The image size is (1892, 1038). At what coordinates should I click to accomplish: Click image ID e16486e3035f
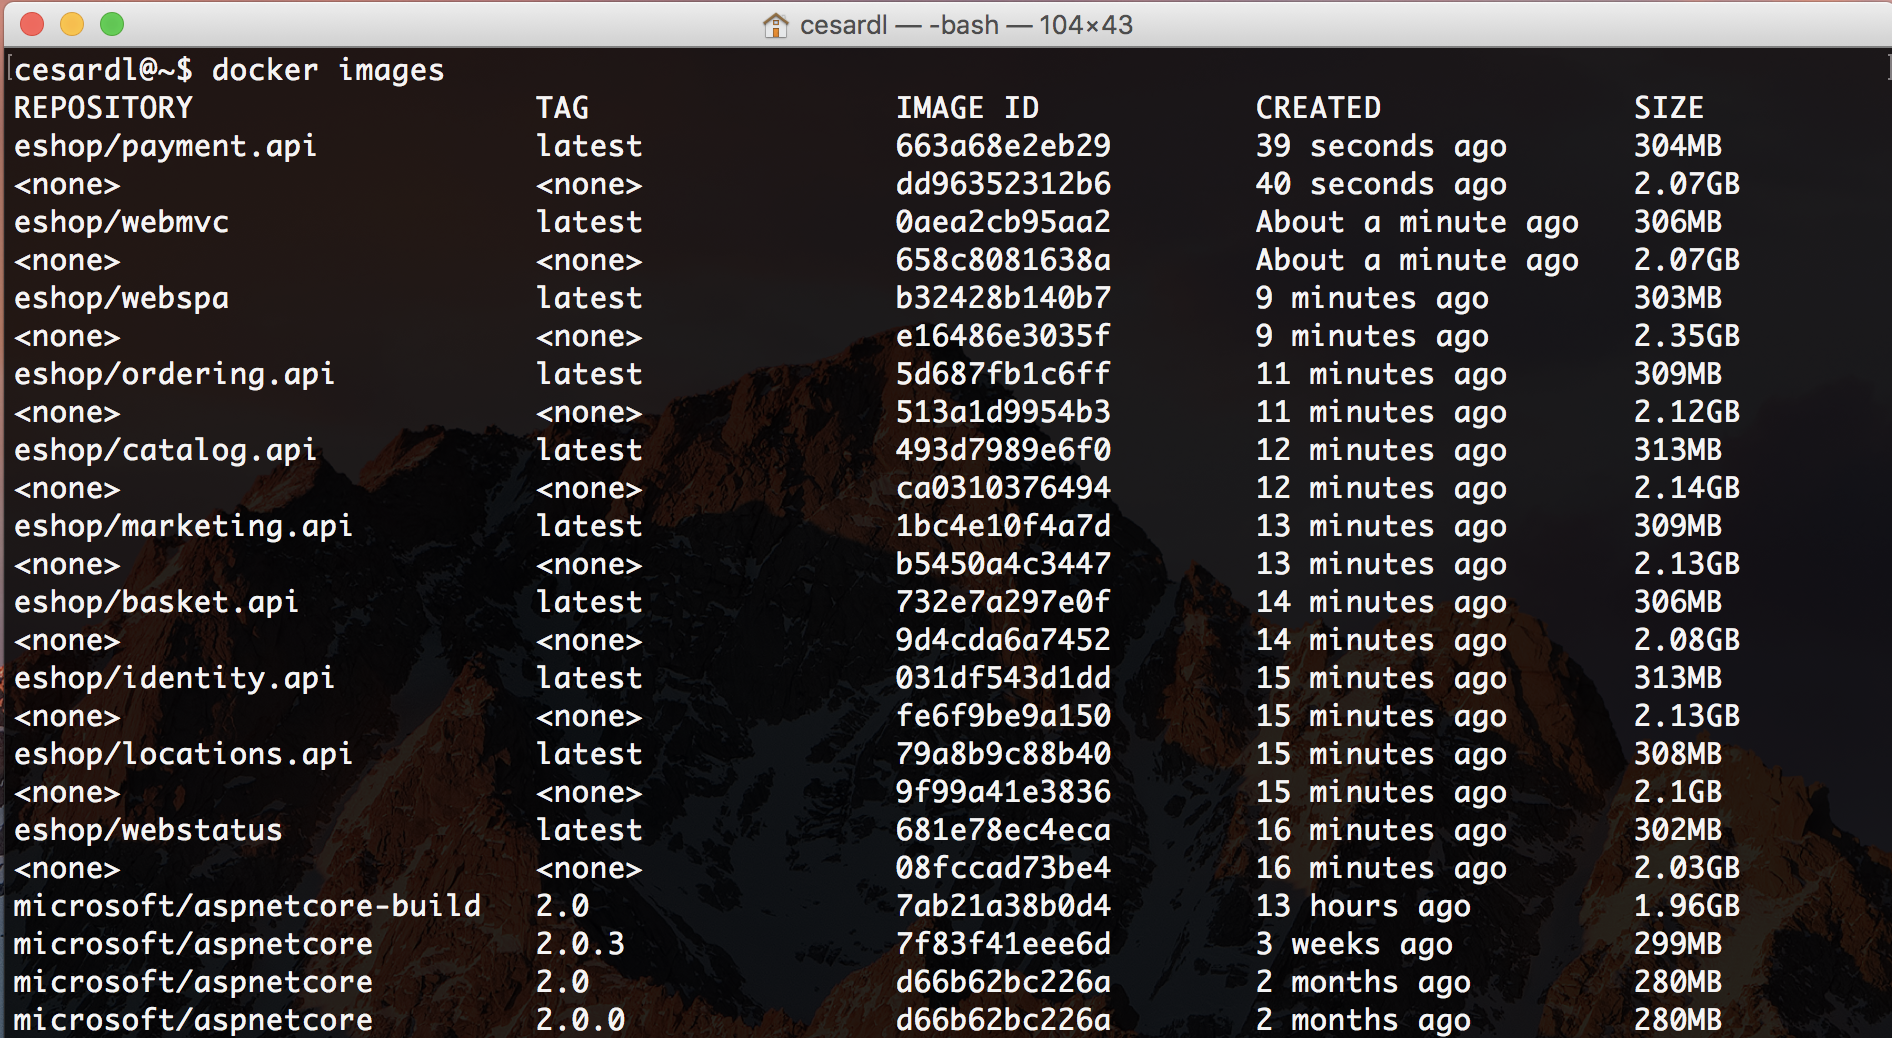[1003, 336]
